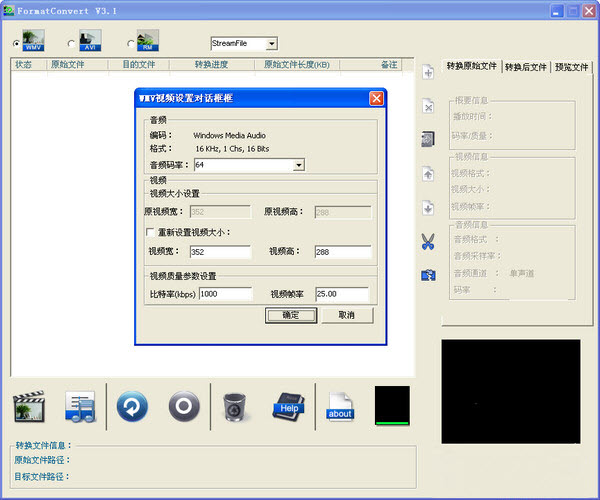Click the about document icon
This screenshot has height=500, width=600.
click(340, 407)
